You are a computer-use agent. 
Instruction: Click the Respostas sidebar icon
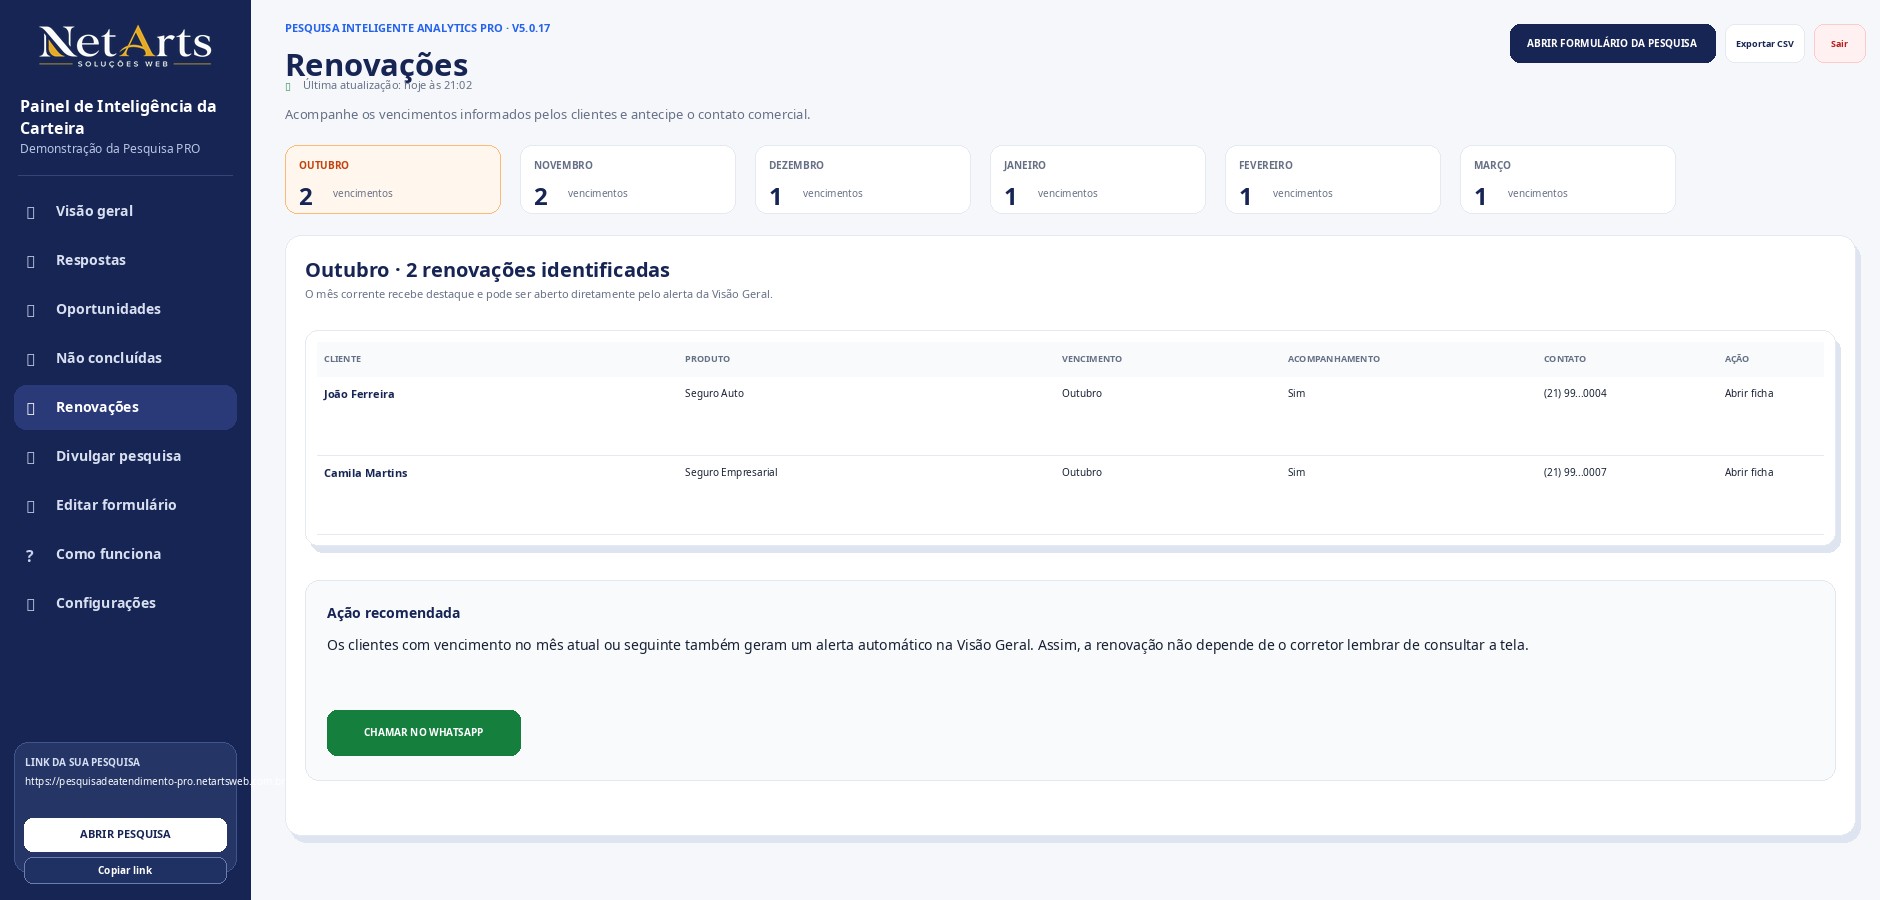pyautogui.click(x=31, y=261)
